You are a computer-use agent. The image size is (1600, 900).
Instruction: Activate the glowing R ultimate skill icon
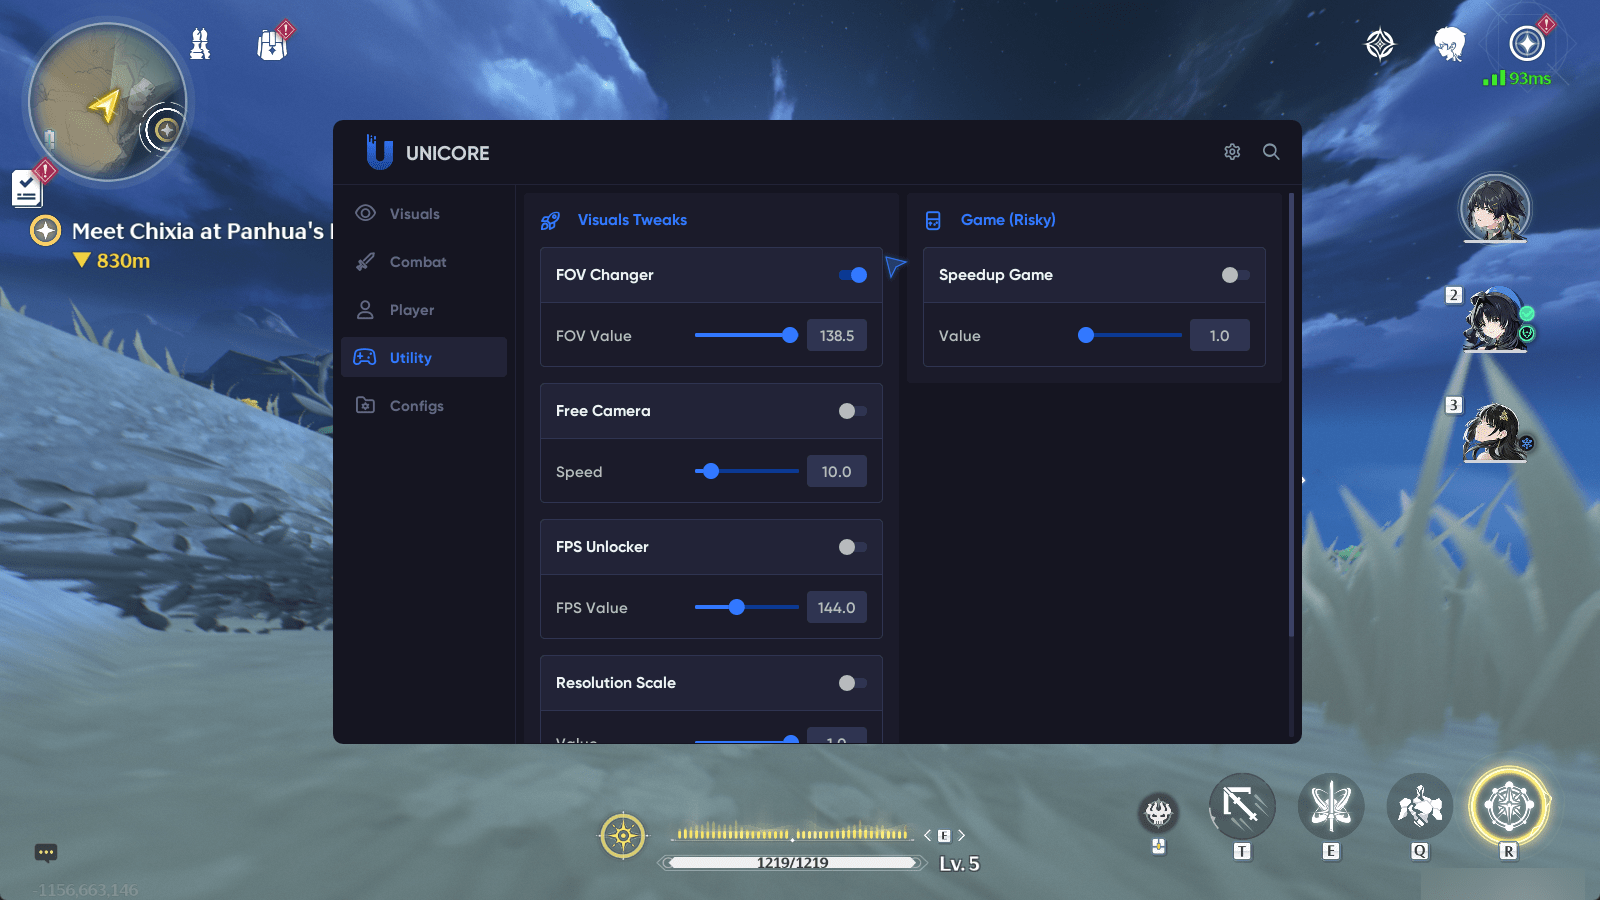click(x=1508, y=806)
